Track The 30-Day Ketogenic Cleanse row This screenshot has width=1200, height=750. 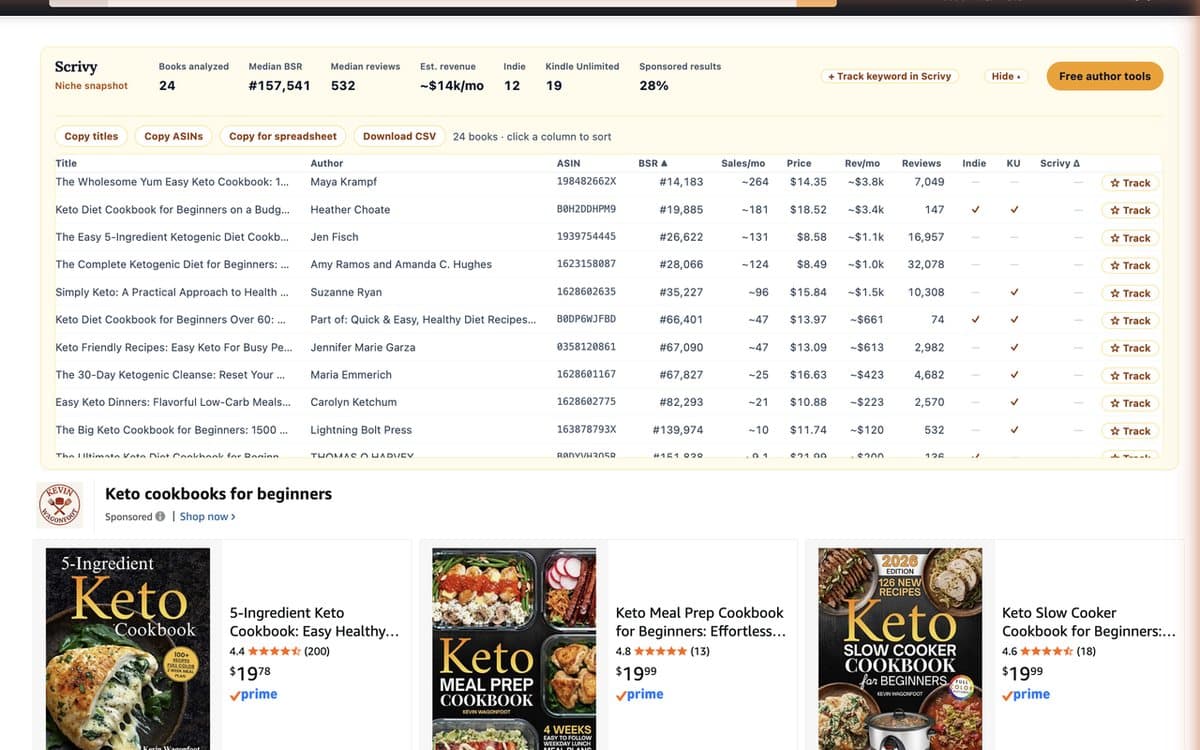tap(1130, 376)
